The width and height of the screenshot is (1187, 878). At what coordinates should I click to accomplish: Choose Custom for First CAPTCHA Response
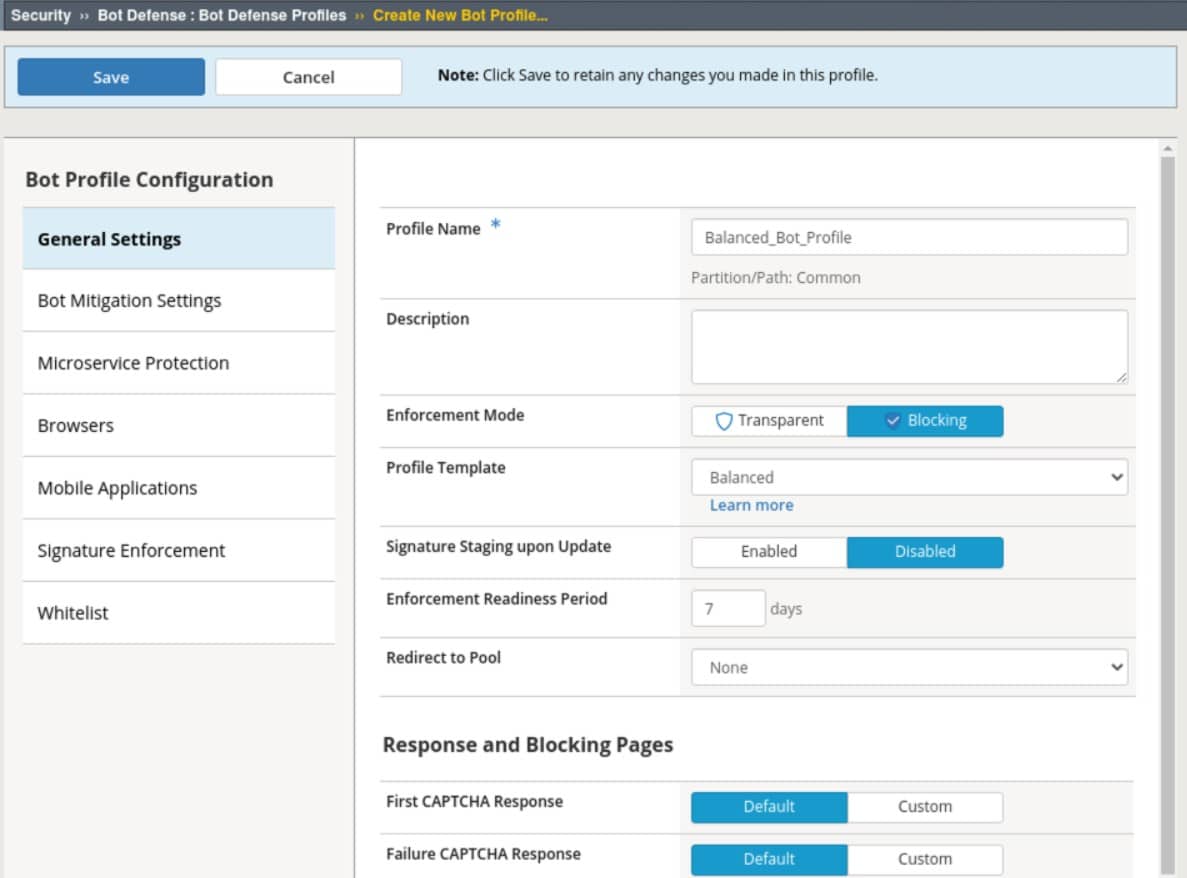pos(925,807)
